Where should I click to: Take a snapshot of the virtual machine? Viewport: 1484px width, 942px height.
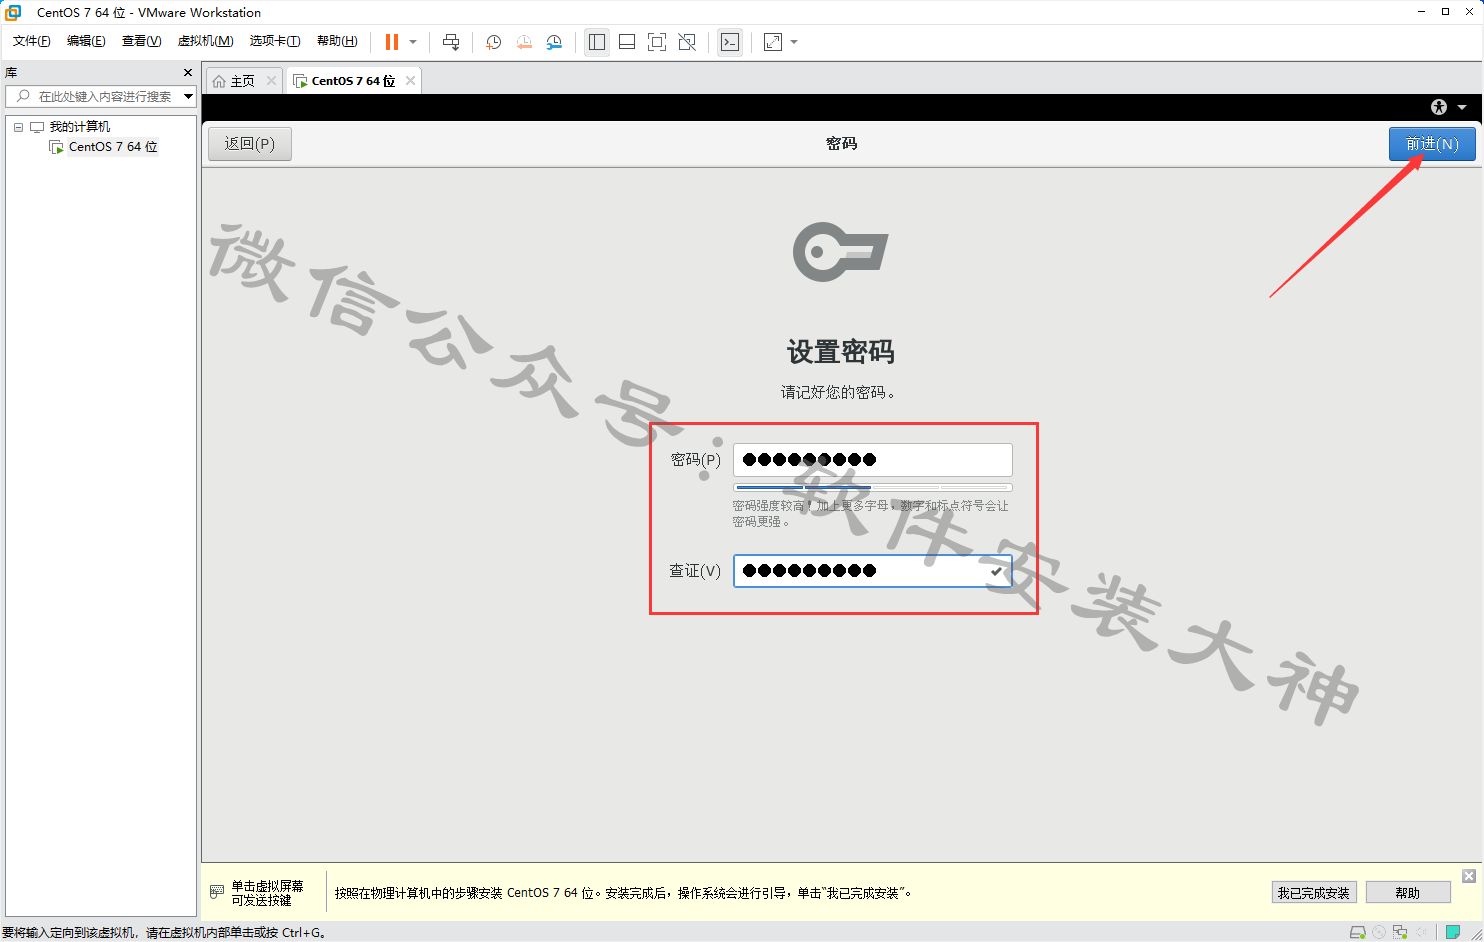click(x=494, y=42)
